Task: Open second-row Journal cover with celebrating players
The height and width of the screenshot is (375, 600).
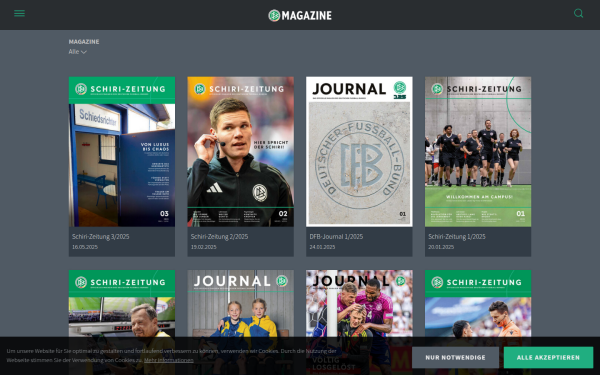Action: [359, 303]
